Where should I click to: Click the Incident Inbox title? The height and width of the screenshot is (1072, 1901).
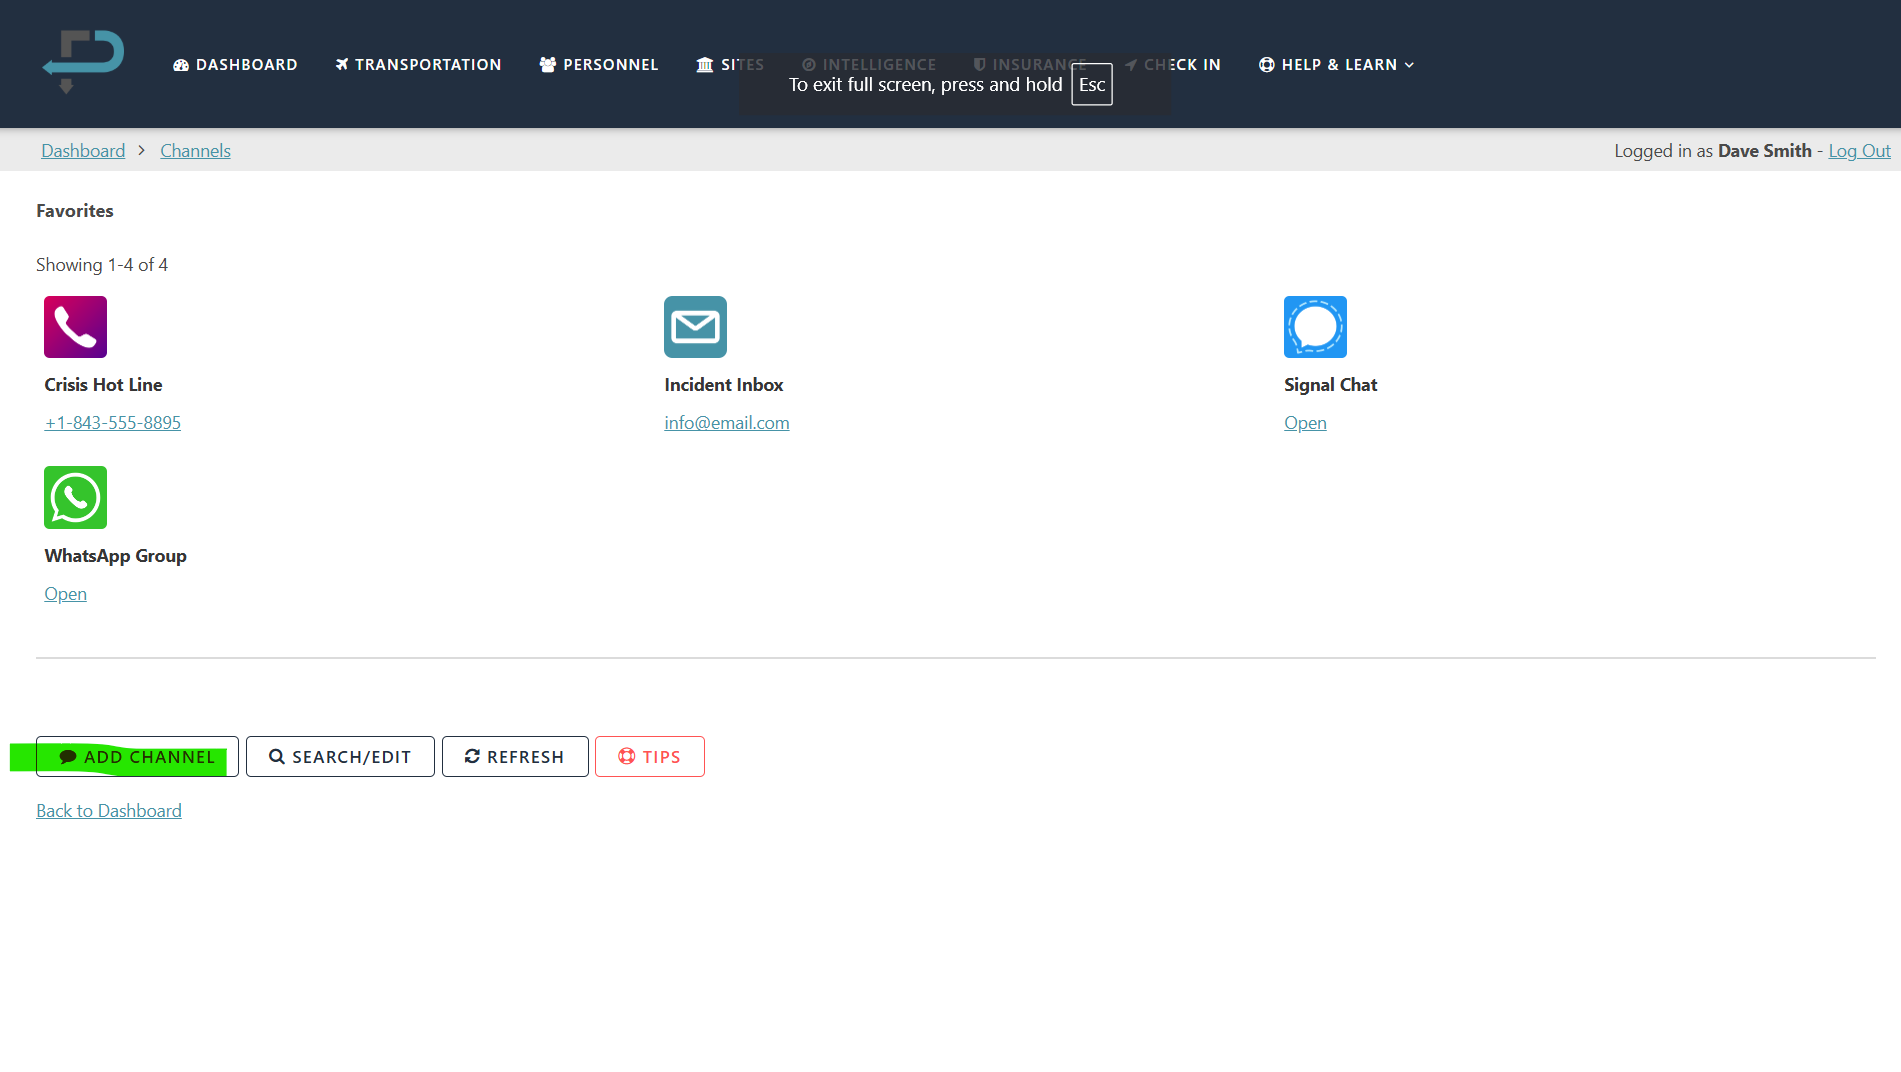pos(724,385)
